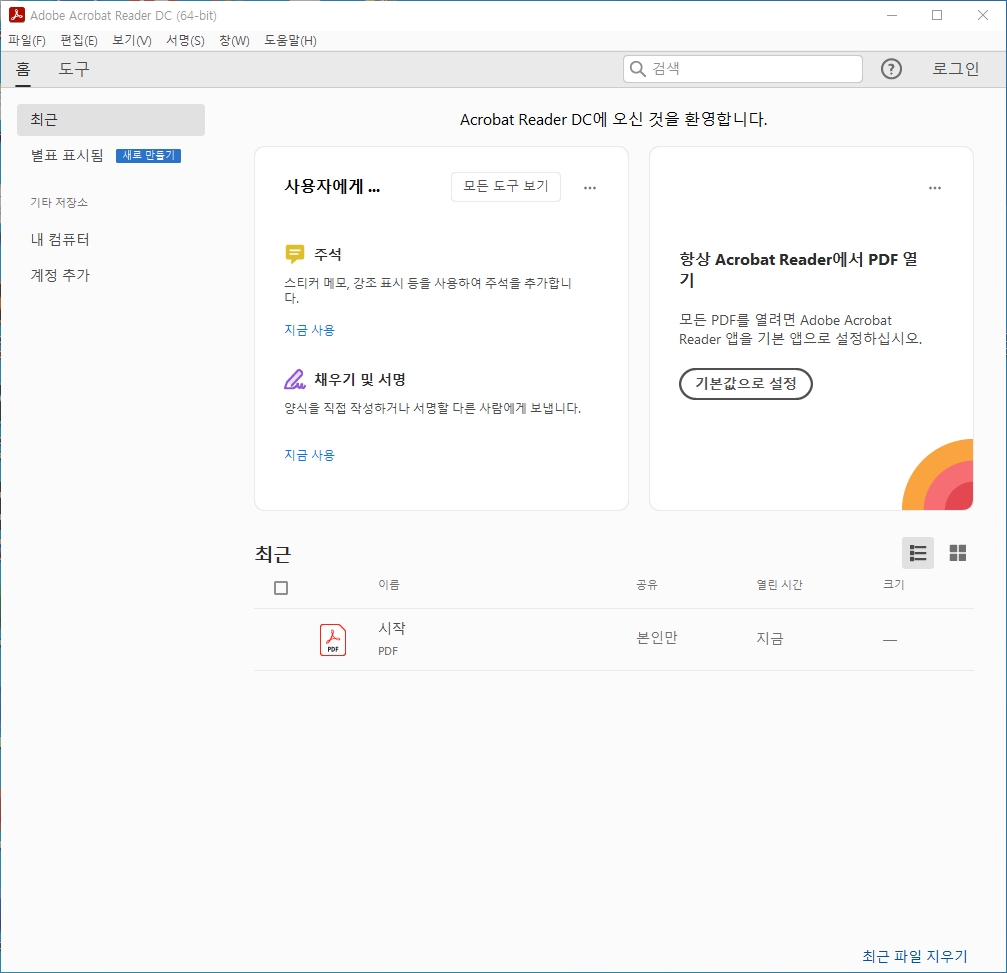Switch to the 도구 tab

coord(74,69)
